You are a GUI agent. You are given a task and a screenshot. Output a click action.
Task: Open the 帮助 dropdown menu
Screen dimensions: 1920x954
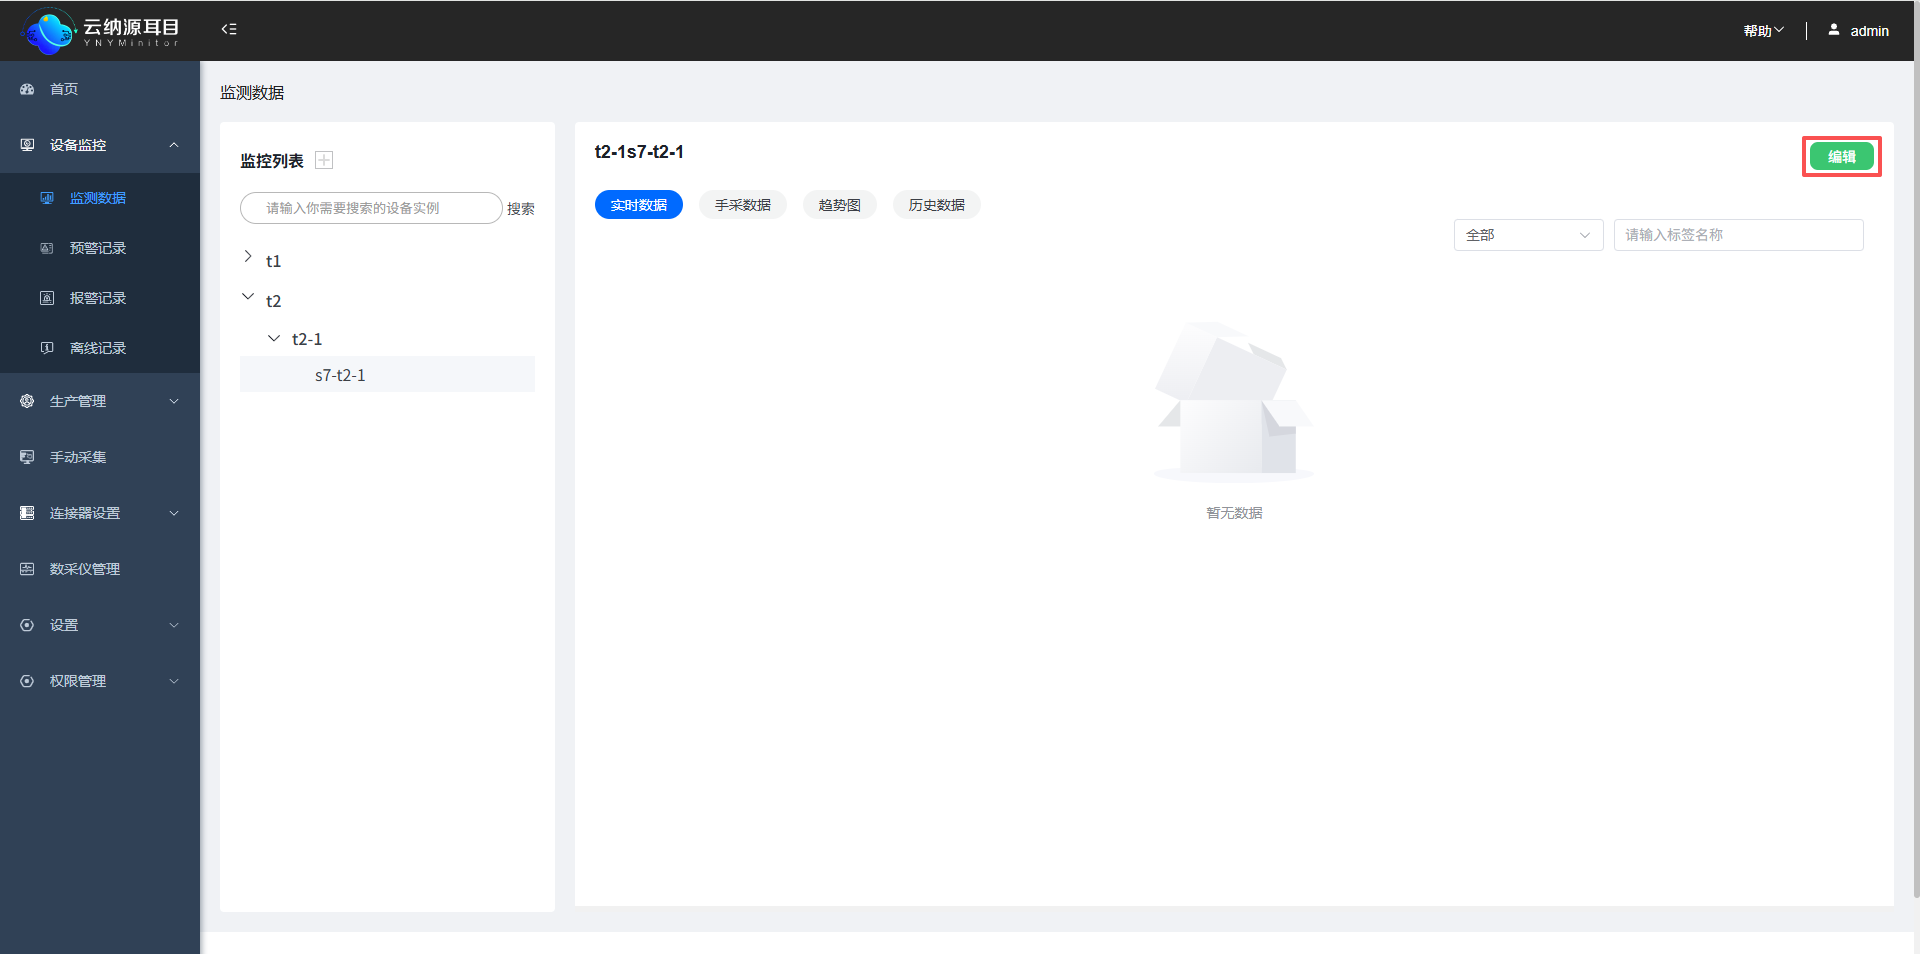coord(1763,31)
